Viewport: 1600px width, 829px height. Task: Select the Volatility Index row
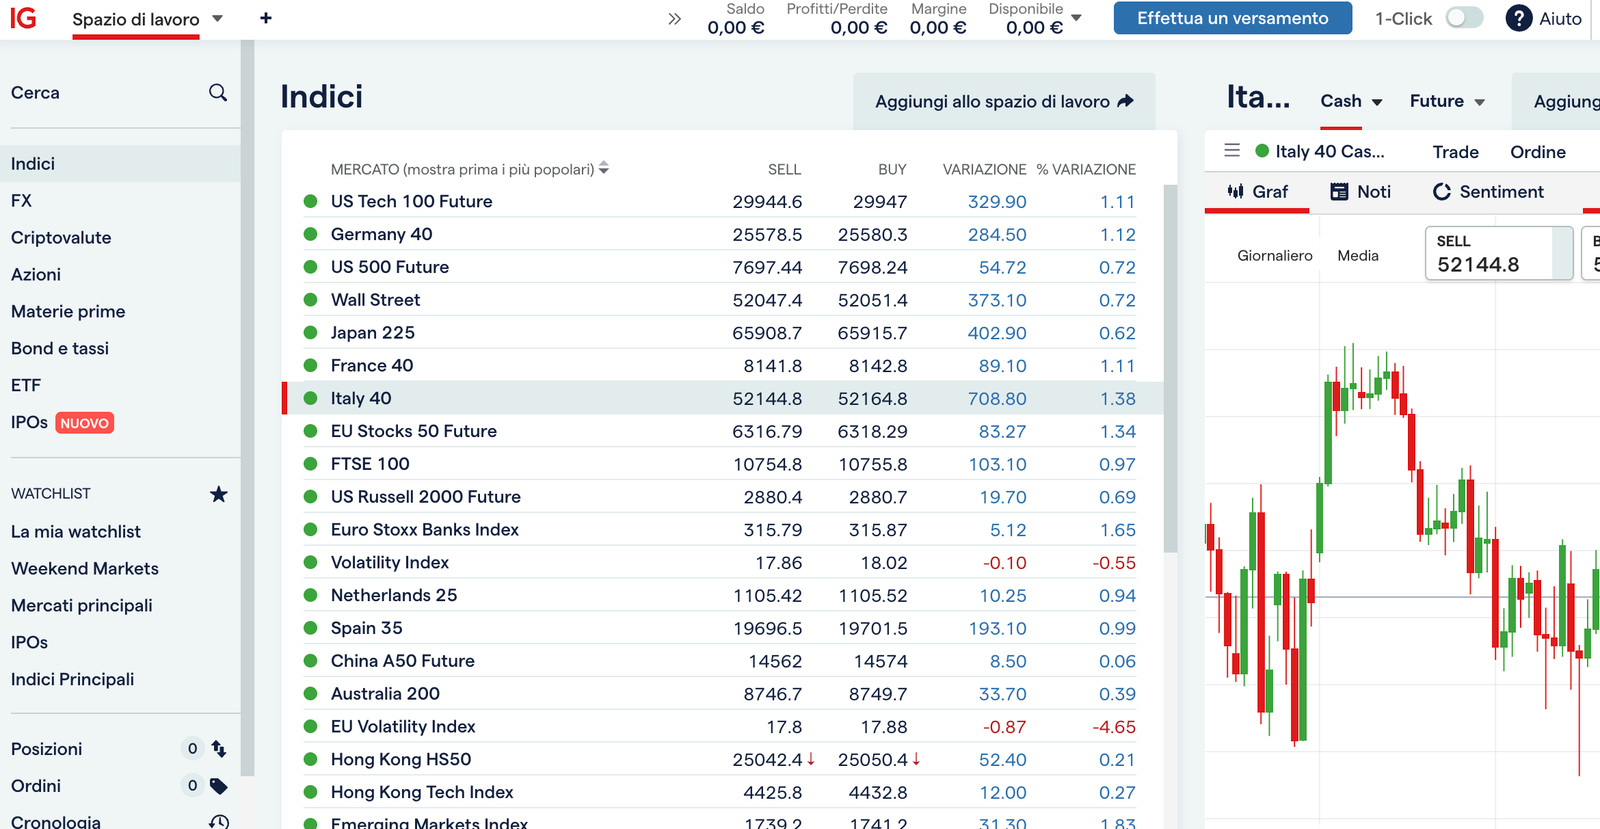coord(723,563)
